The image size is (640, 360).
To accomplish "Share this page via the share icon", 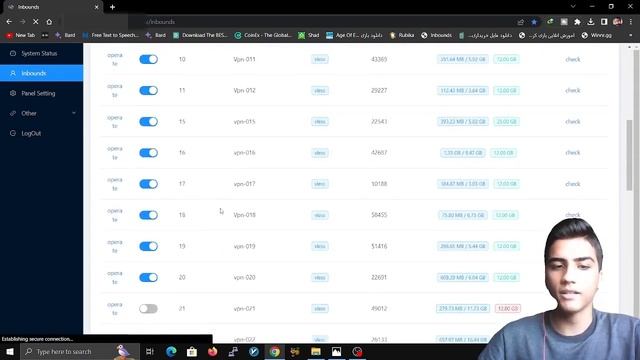I will tap(520, 22).
